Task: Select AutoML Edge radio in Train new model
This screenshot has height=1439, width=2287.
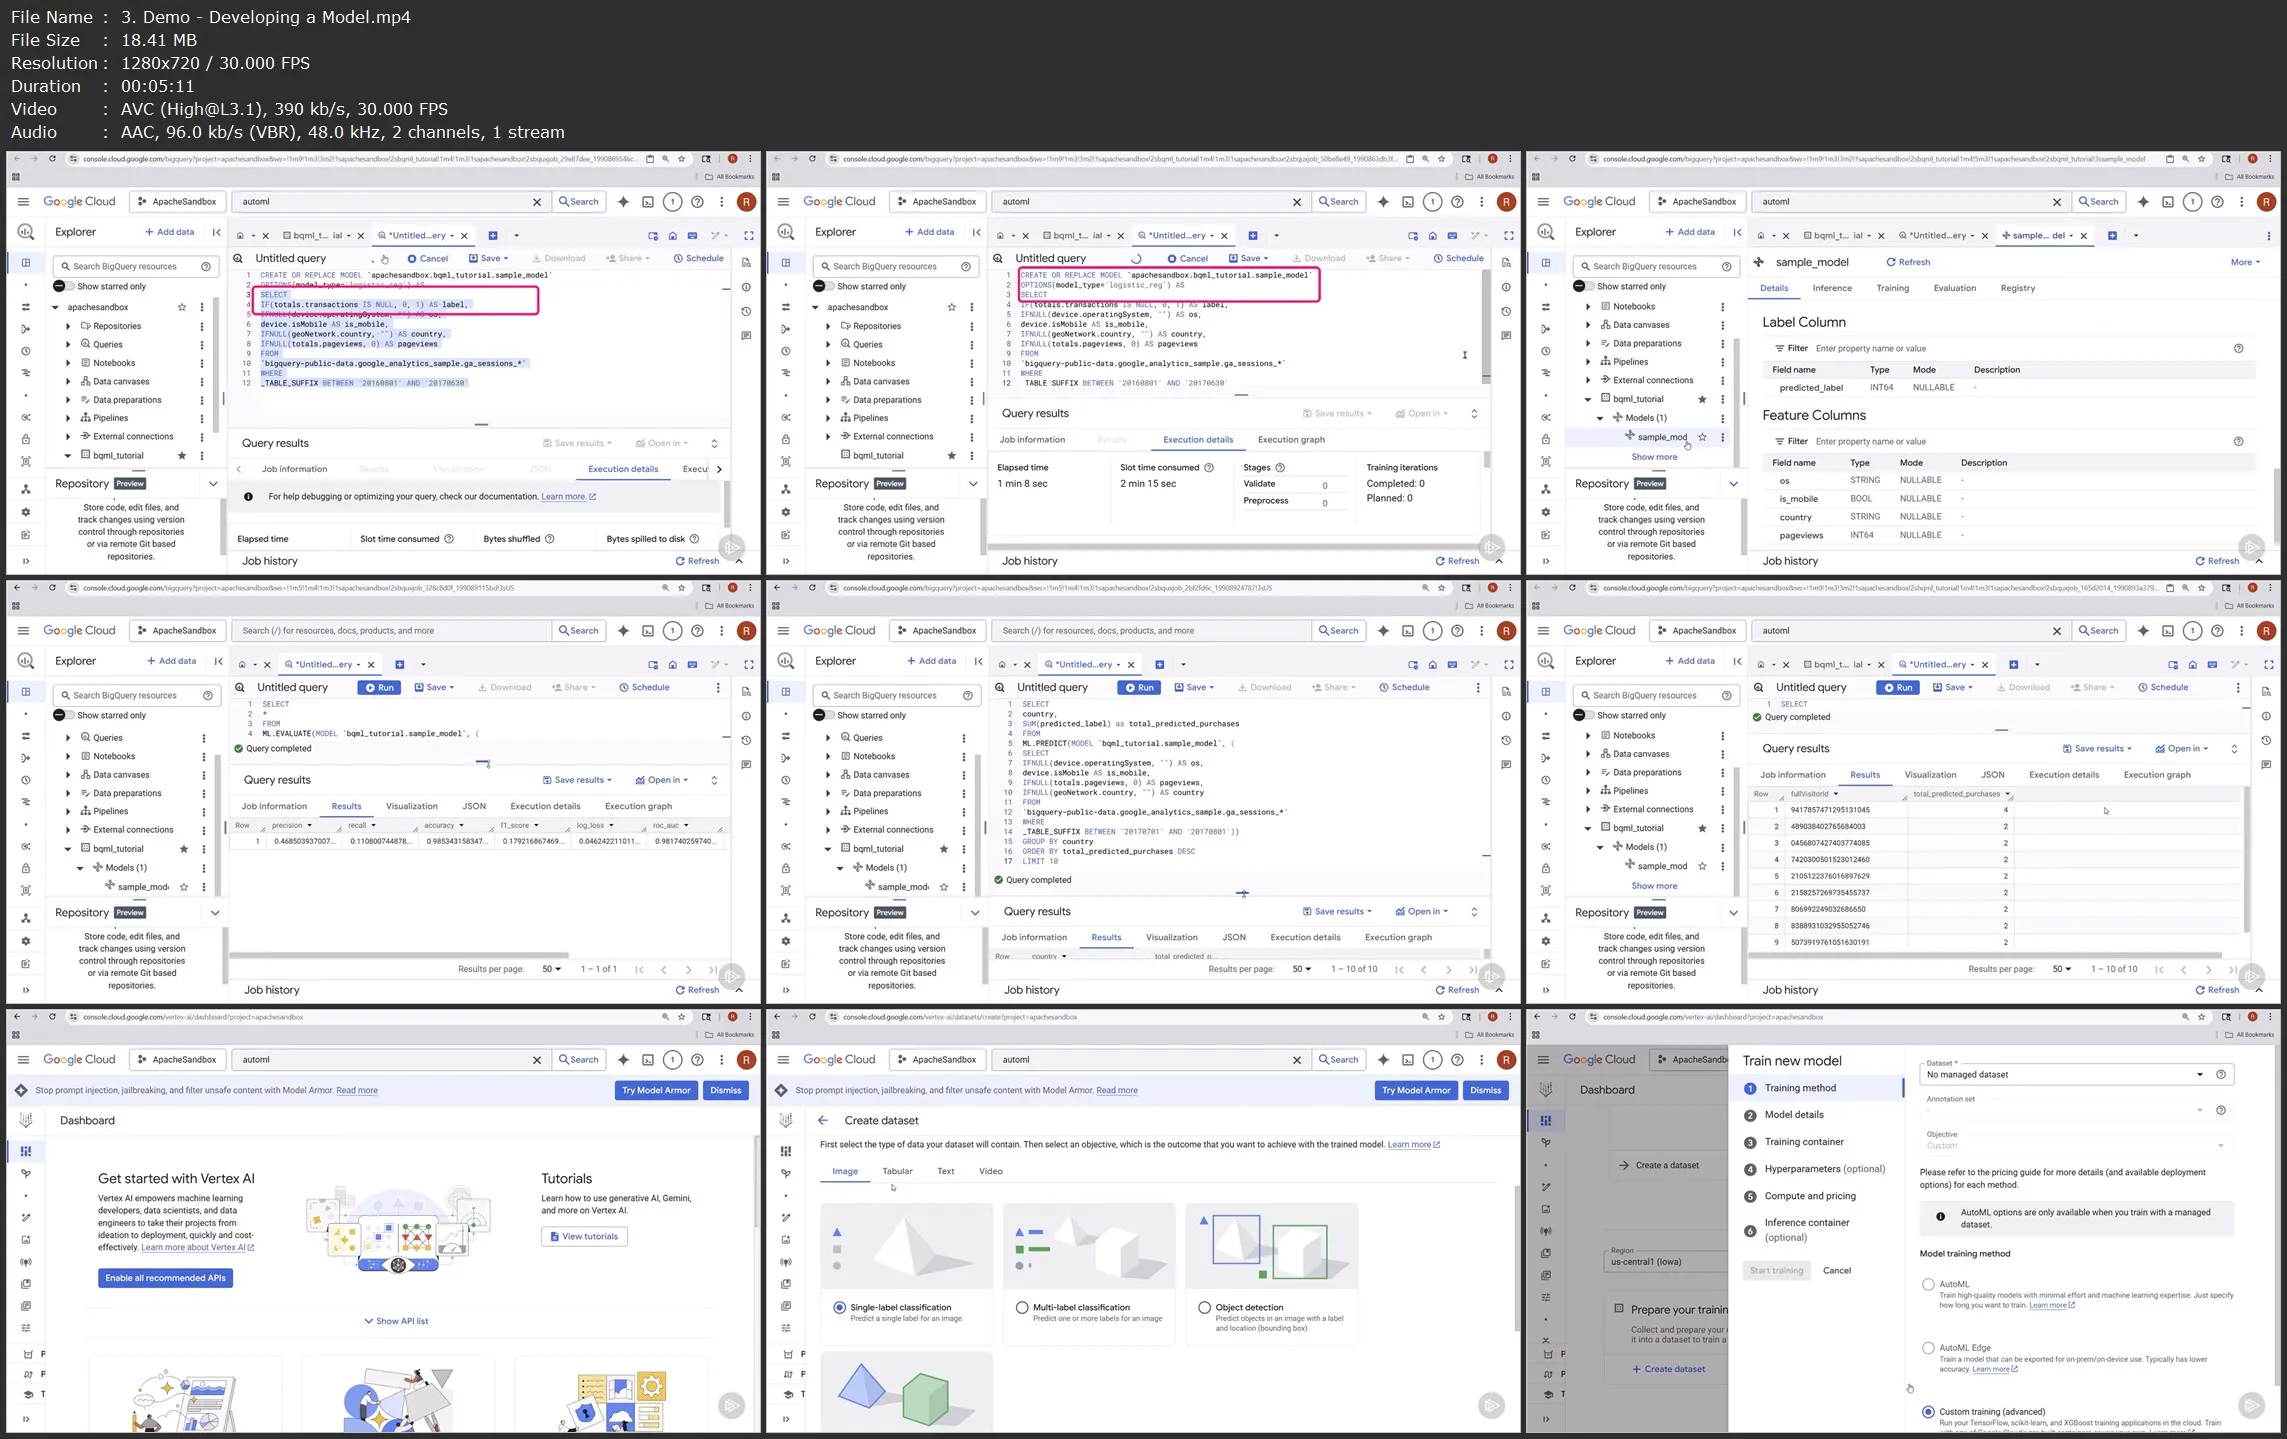Action: point(1928,1349)
